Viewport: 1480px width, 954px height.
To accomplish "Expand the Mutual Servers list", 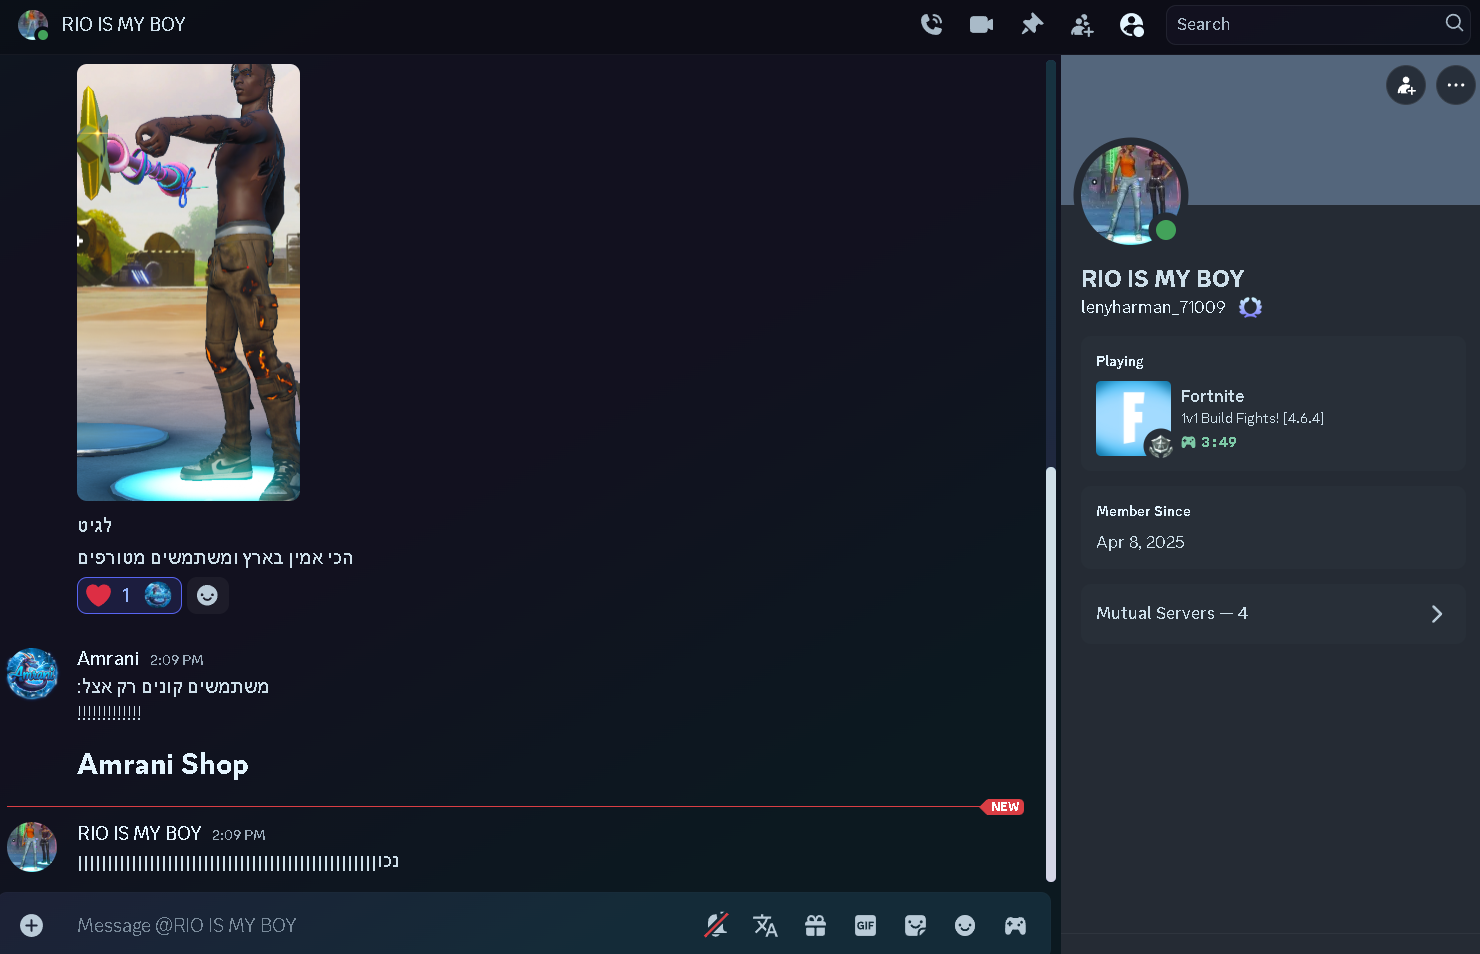I will [1273, 613].
